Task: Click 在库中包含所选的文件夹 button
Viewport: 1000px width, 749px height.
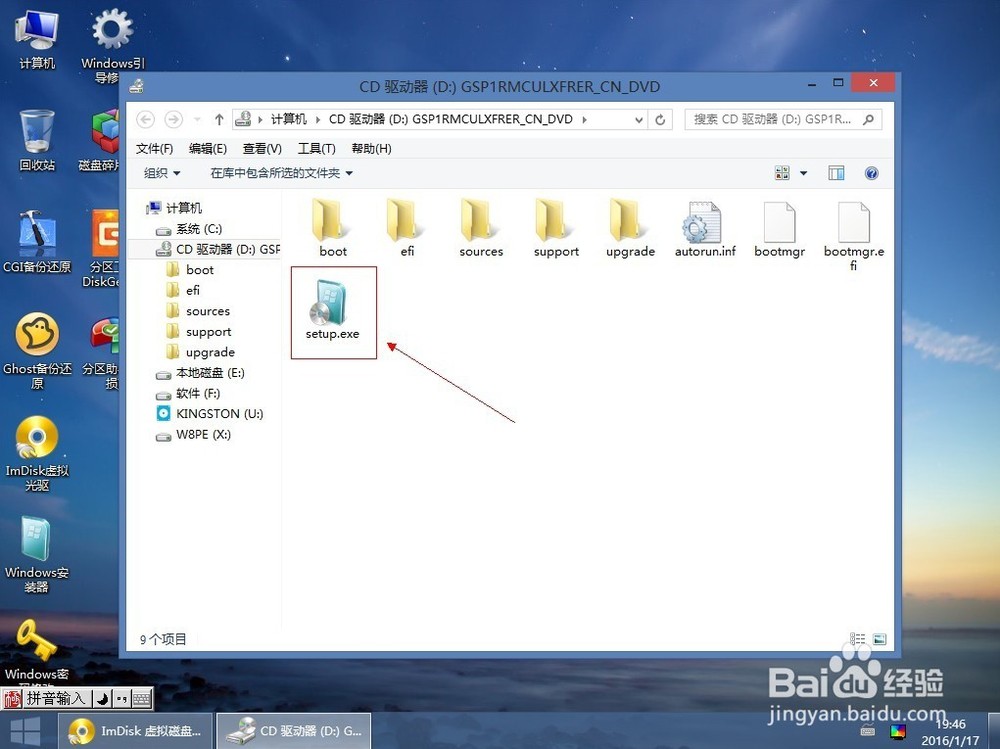Action: tap(281, 173)
